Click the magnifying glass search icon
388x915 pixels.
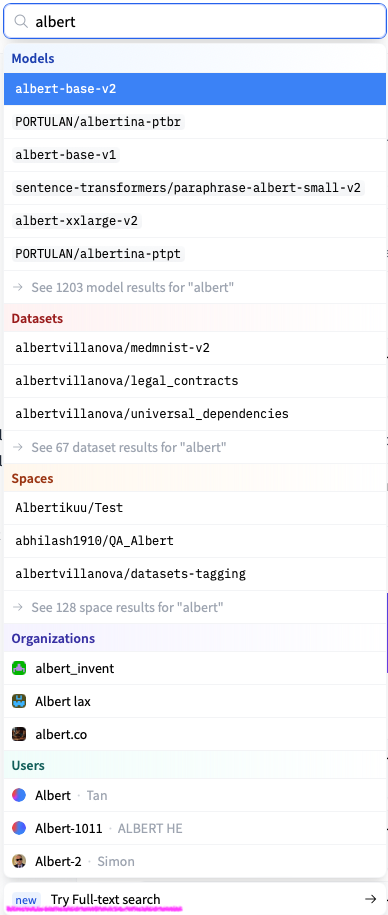21,22
